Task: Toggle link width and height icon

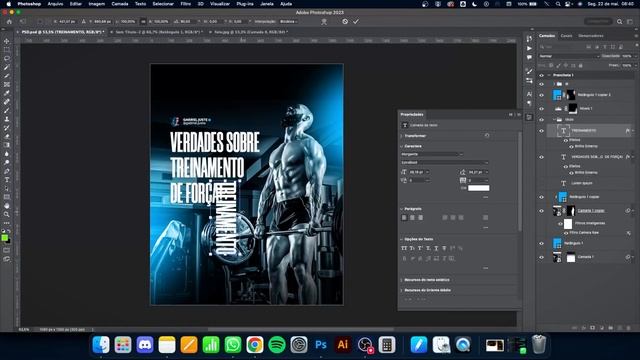Action: click(143, 21)
